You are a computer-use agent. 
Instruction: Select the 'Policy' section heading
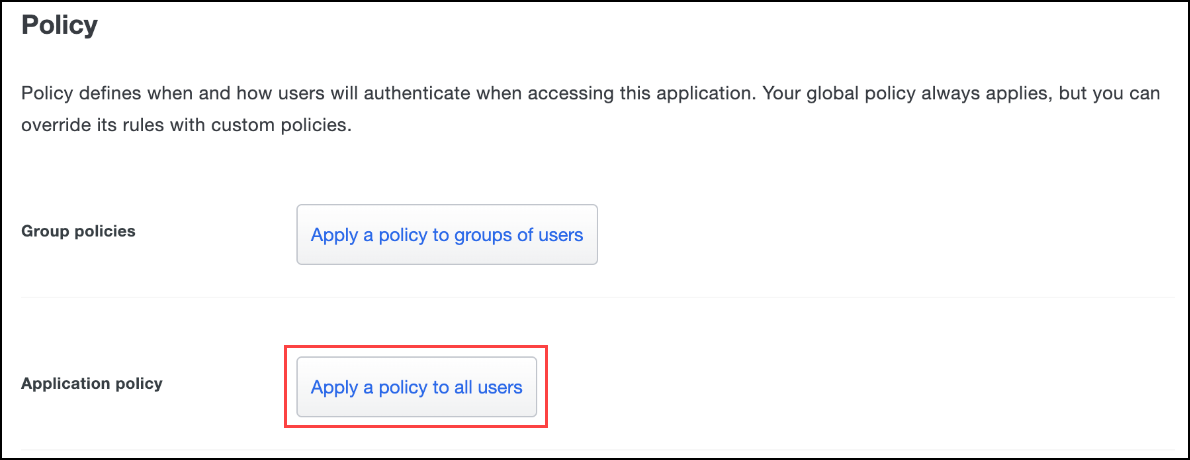[59, 25]
